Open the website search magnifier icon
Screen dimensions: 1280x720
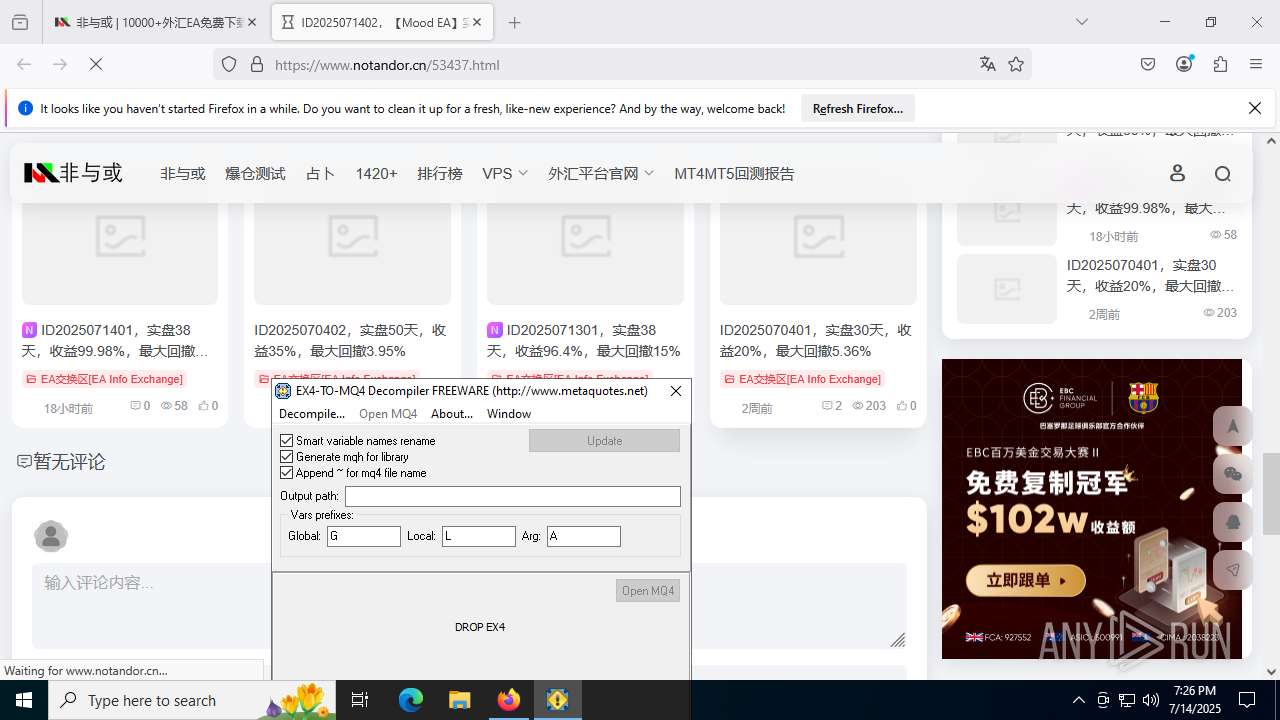click(x=1222, y=173)
